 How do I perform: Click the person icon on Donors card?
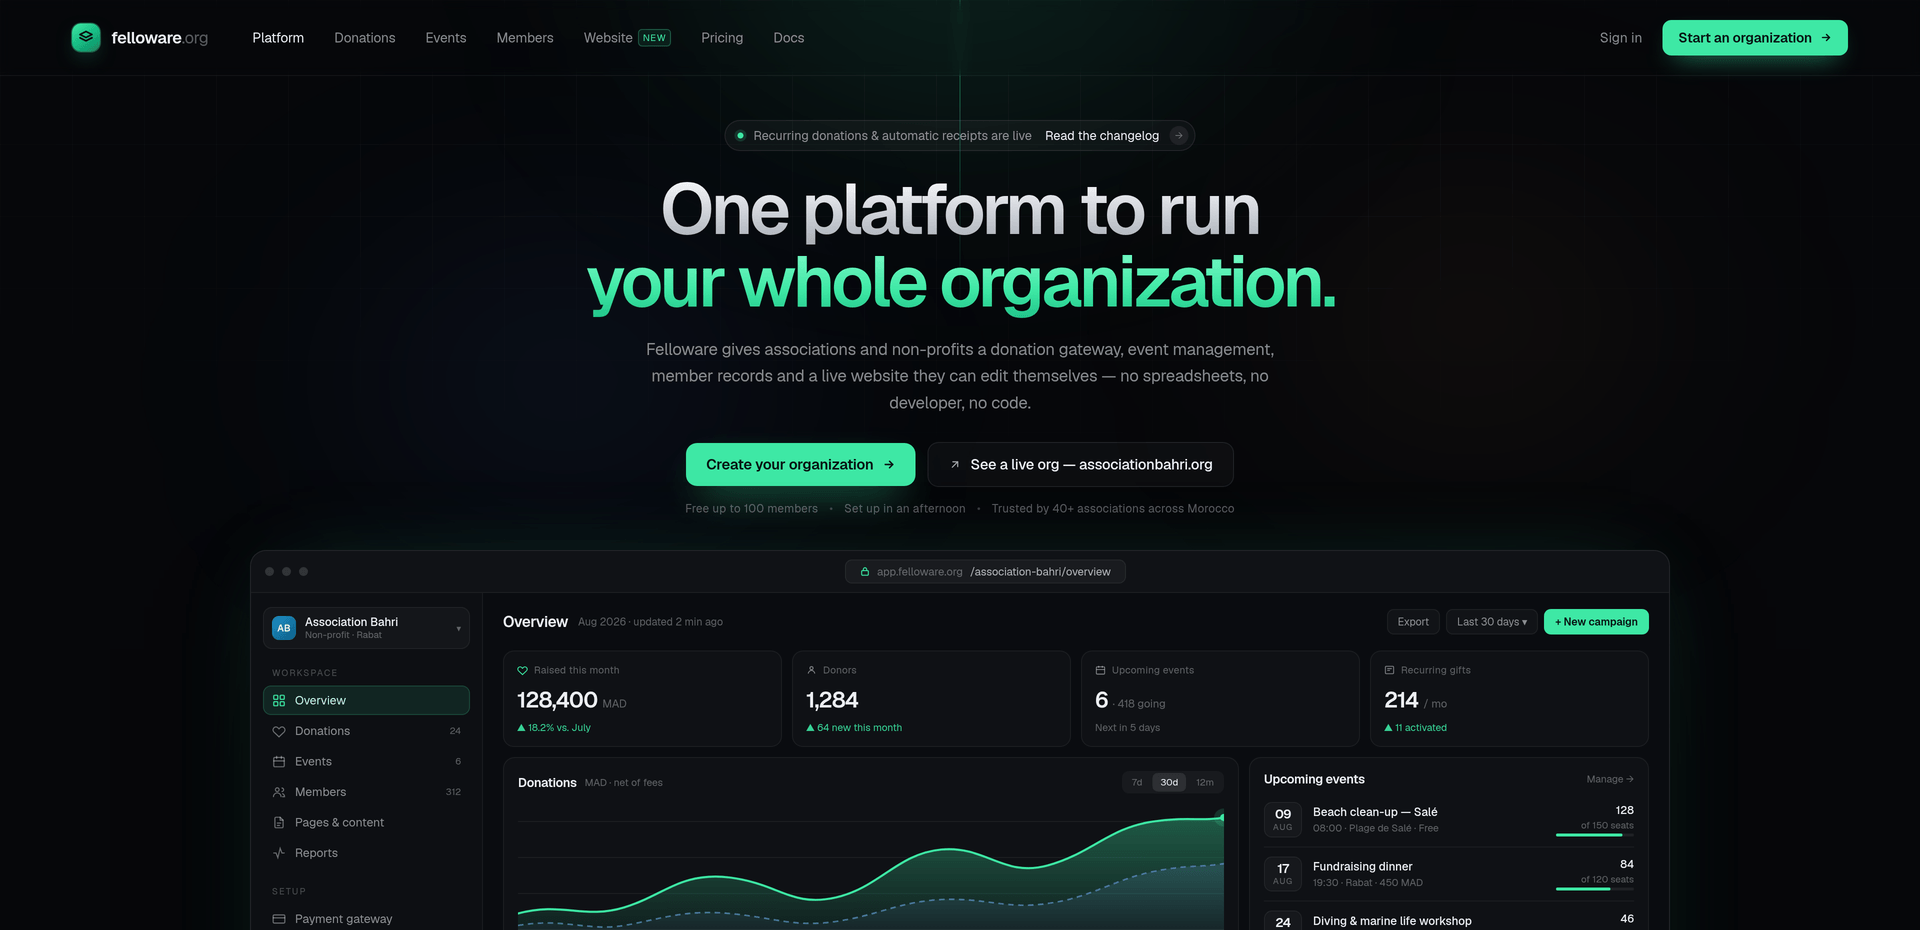tap(811, 671)
